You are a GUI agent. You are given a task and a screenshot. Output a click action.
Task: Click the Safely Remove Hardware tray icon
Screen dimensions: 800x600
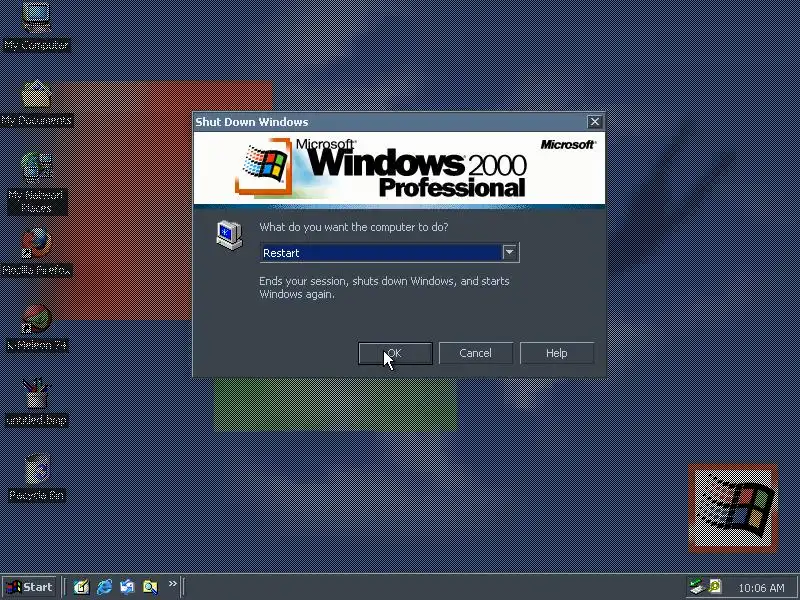point(696,587)
